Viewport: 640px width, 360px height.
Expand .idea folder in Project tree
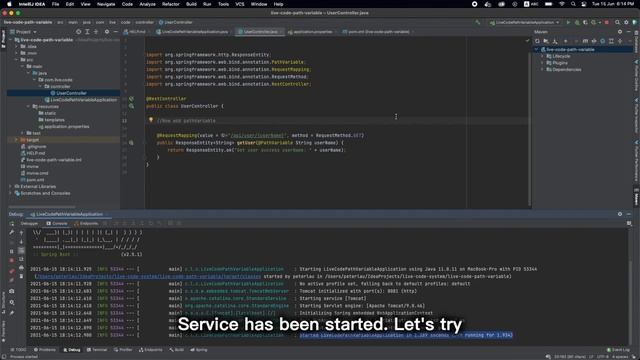tap(17, 47)
